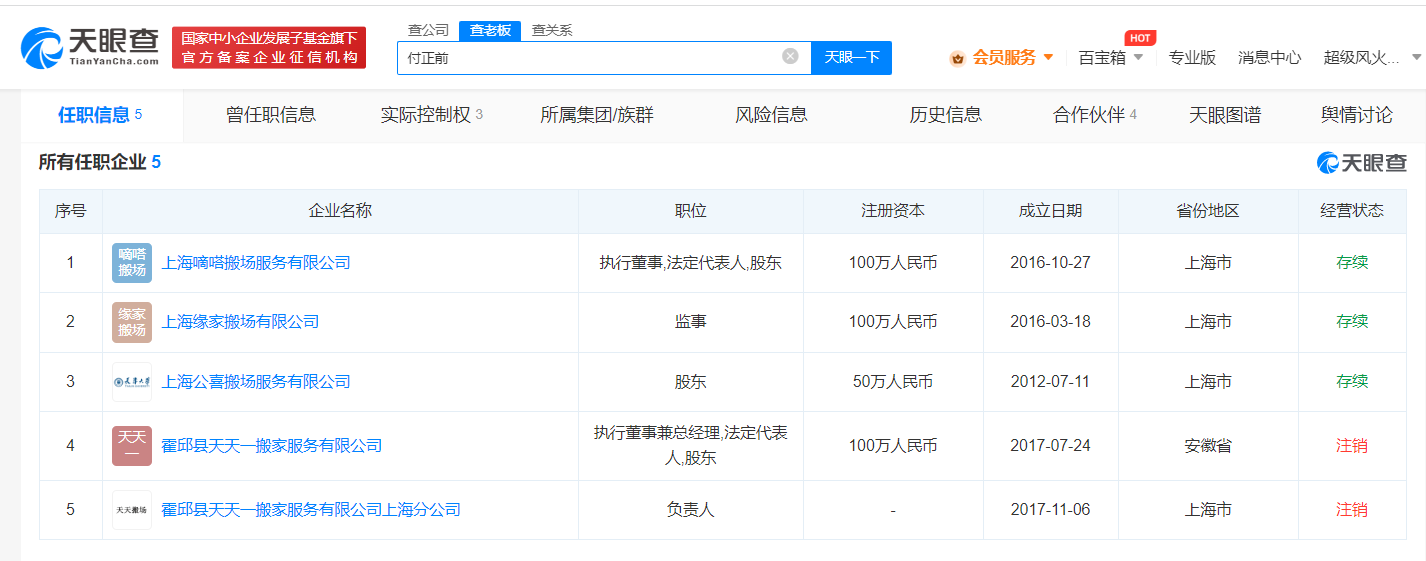Select the date 2012-07-11
This screenshot has height=561, width=1426.
click(1050, 382)
